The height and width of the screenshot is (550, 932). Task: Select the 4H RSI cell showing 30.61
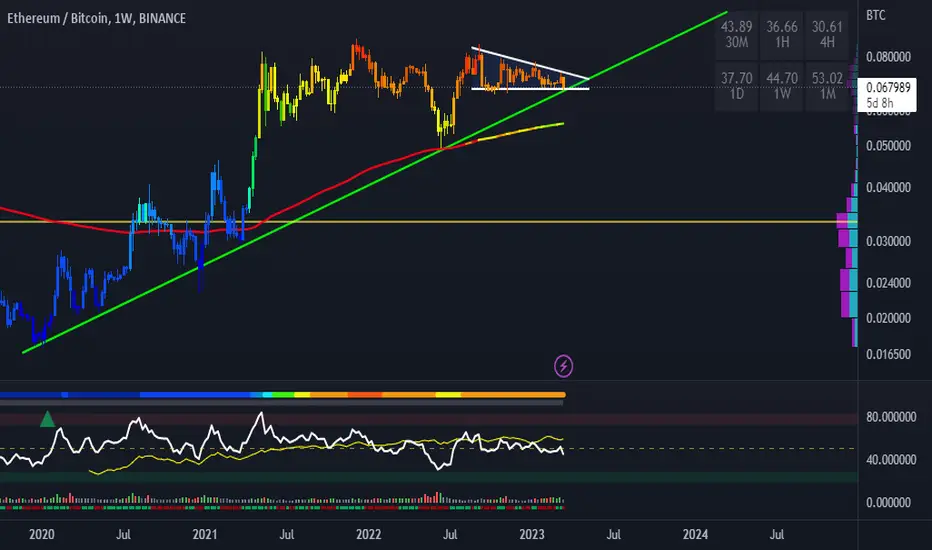[827, 34]
